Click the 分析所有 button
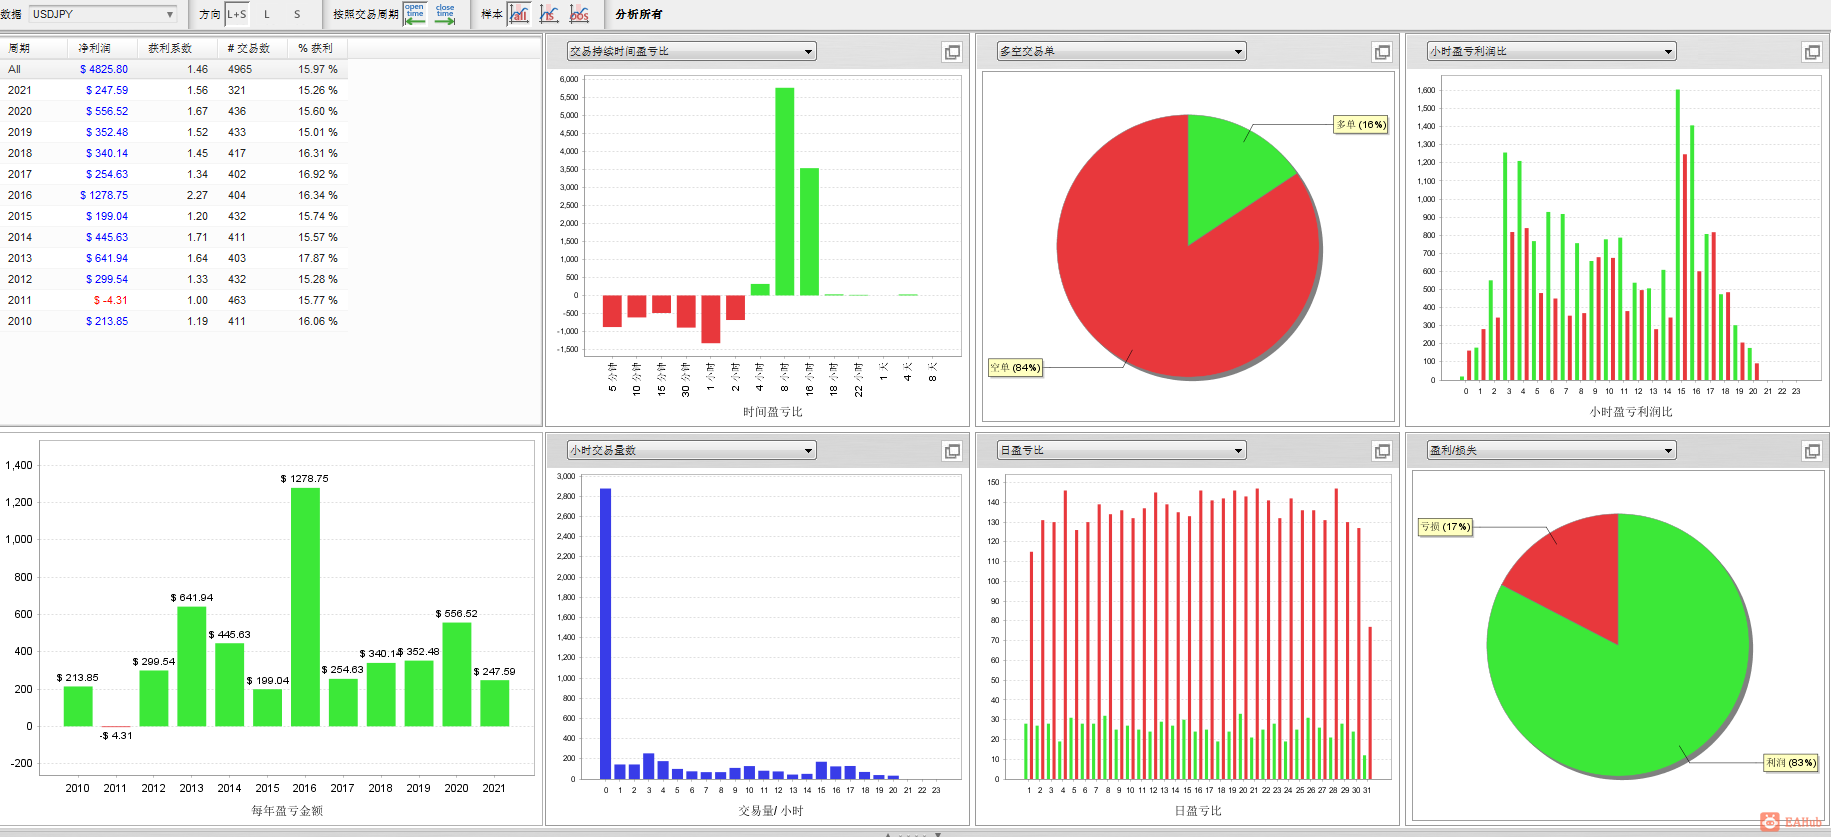This screenshot has width=1831, height=837. click(x=639, y=14)
